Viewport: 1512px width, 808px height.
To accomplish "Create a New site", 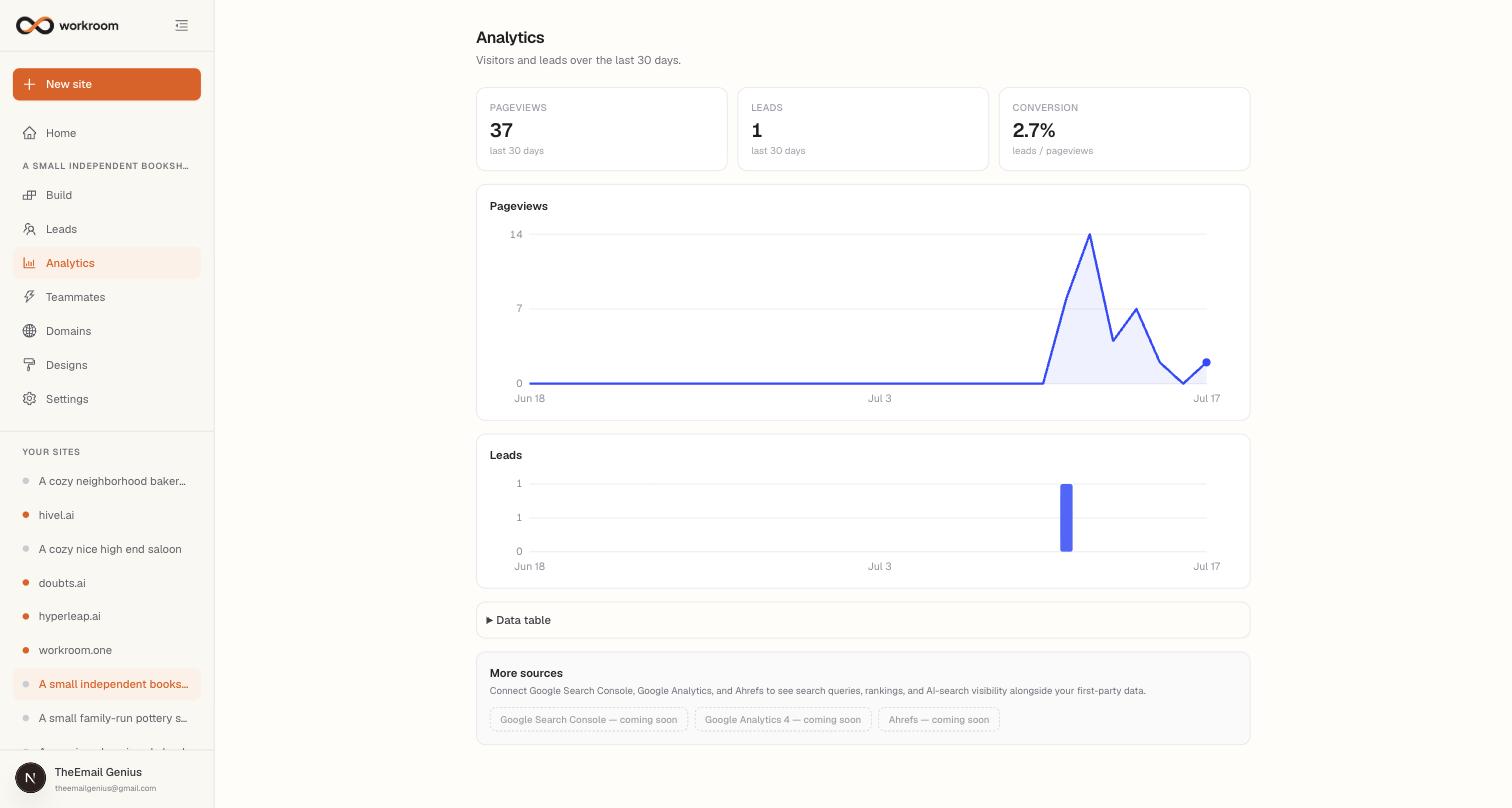I will [107, 84].
